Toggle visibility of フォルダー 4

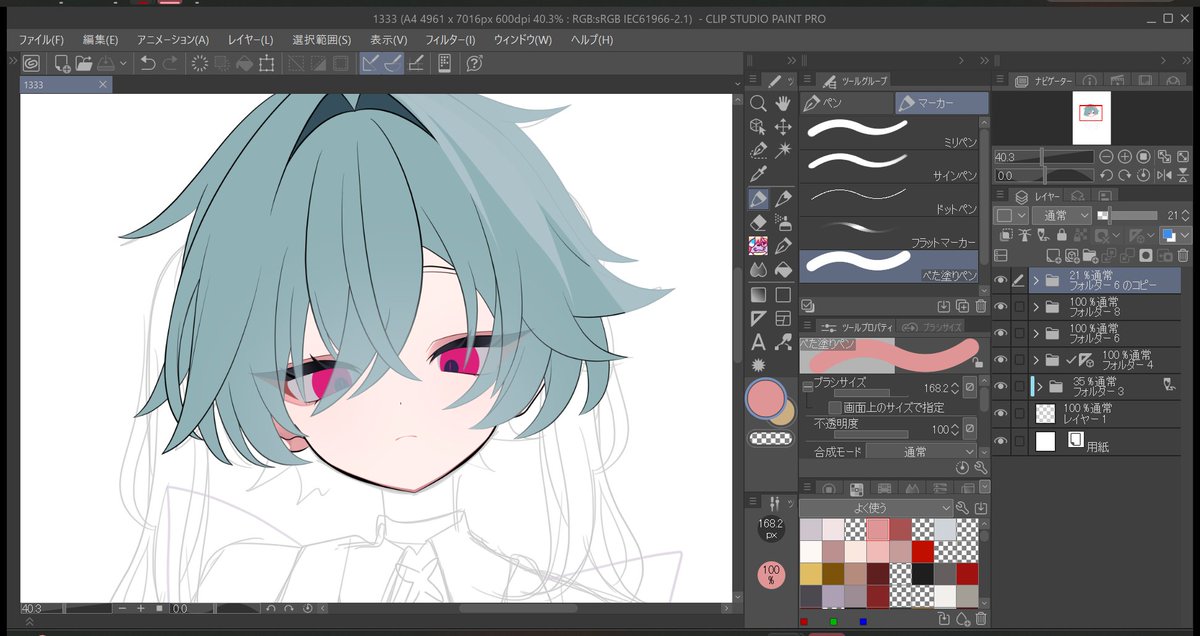pos(1001,360)
